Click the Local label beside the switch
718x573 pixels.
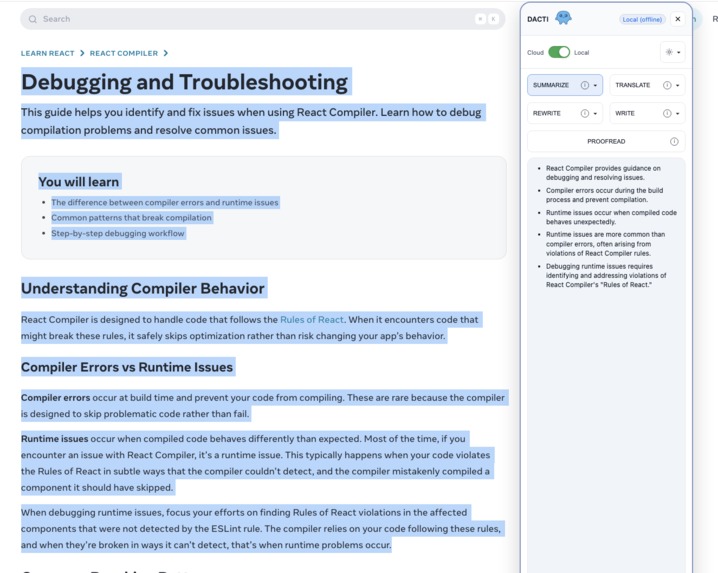582,53
